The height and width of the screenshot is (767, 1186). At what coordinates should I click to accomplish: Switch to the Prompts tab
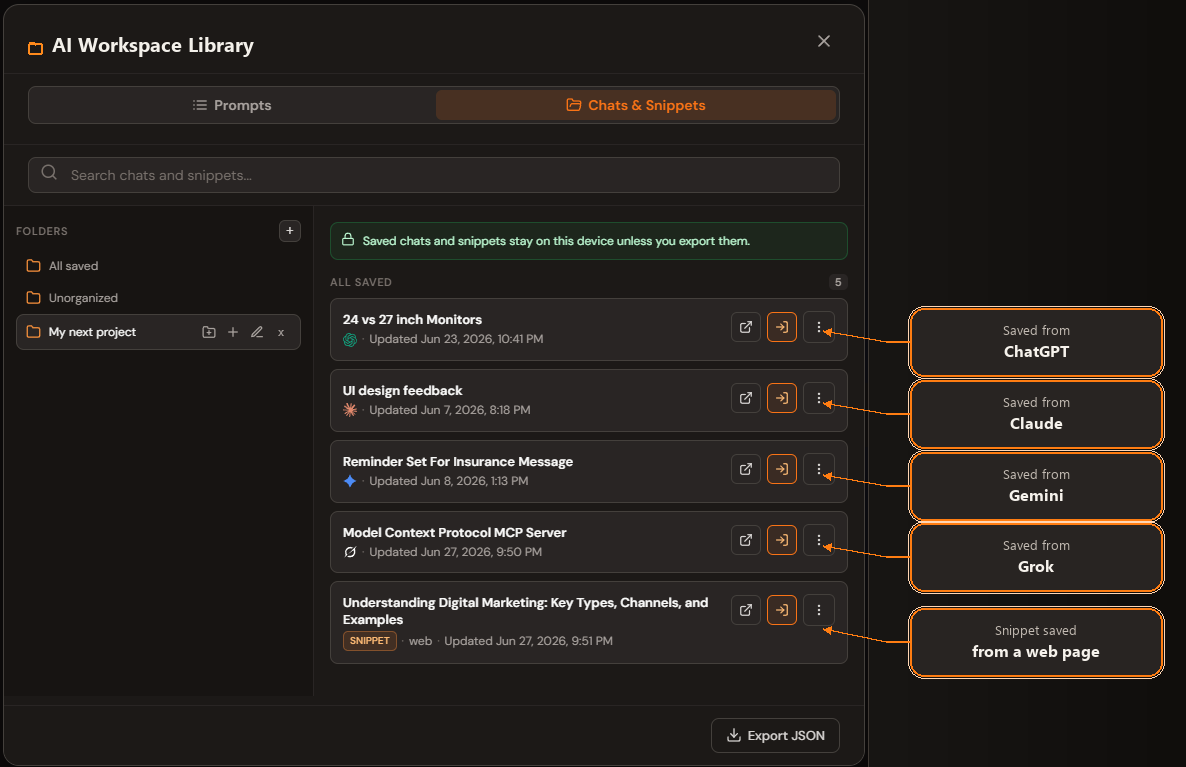tap(232, 105)
